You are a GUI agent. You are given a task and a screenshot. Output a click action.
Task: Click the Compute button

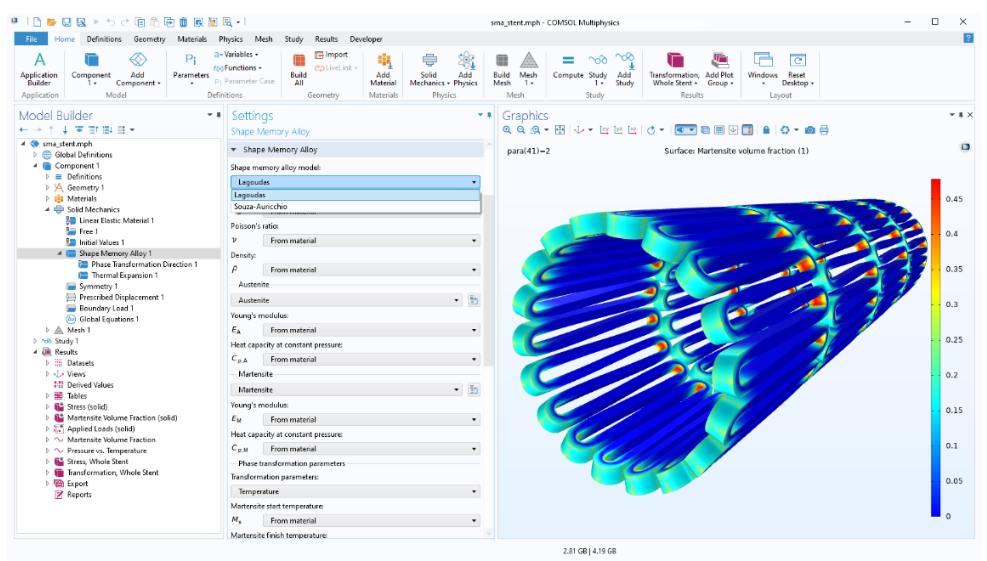[568, 67]
